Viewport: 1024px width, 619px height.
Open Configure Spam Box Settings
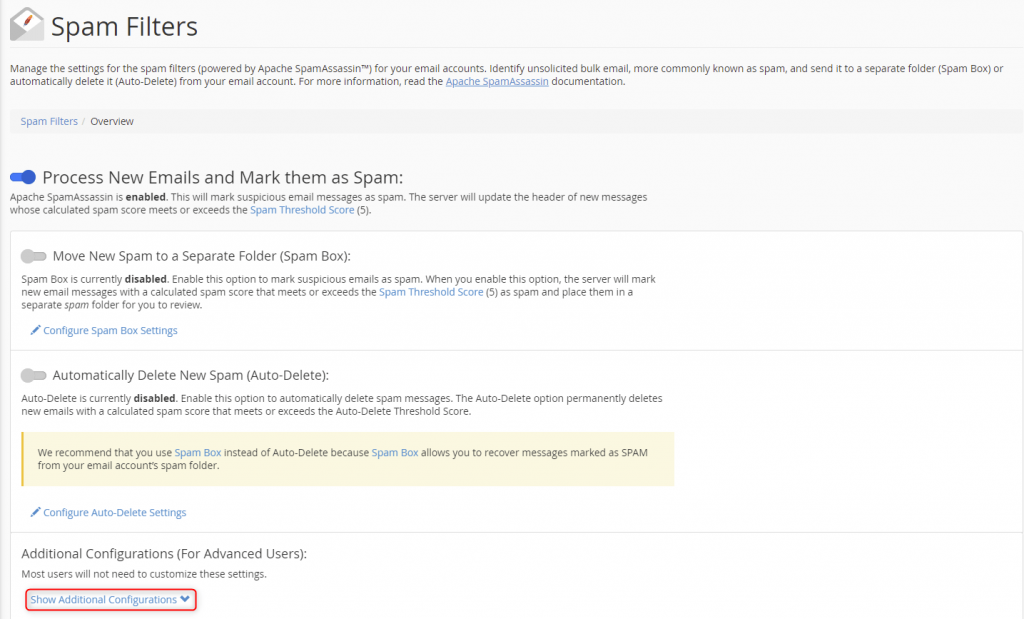point(110,330)
